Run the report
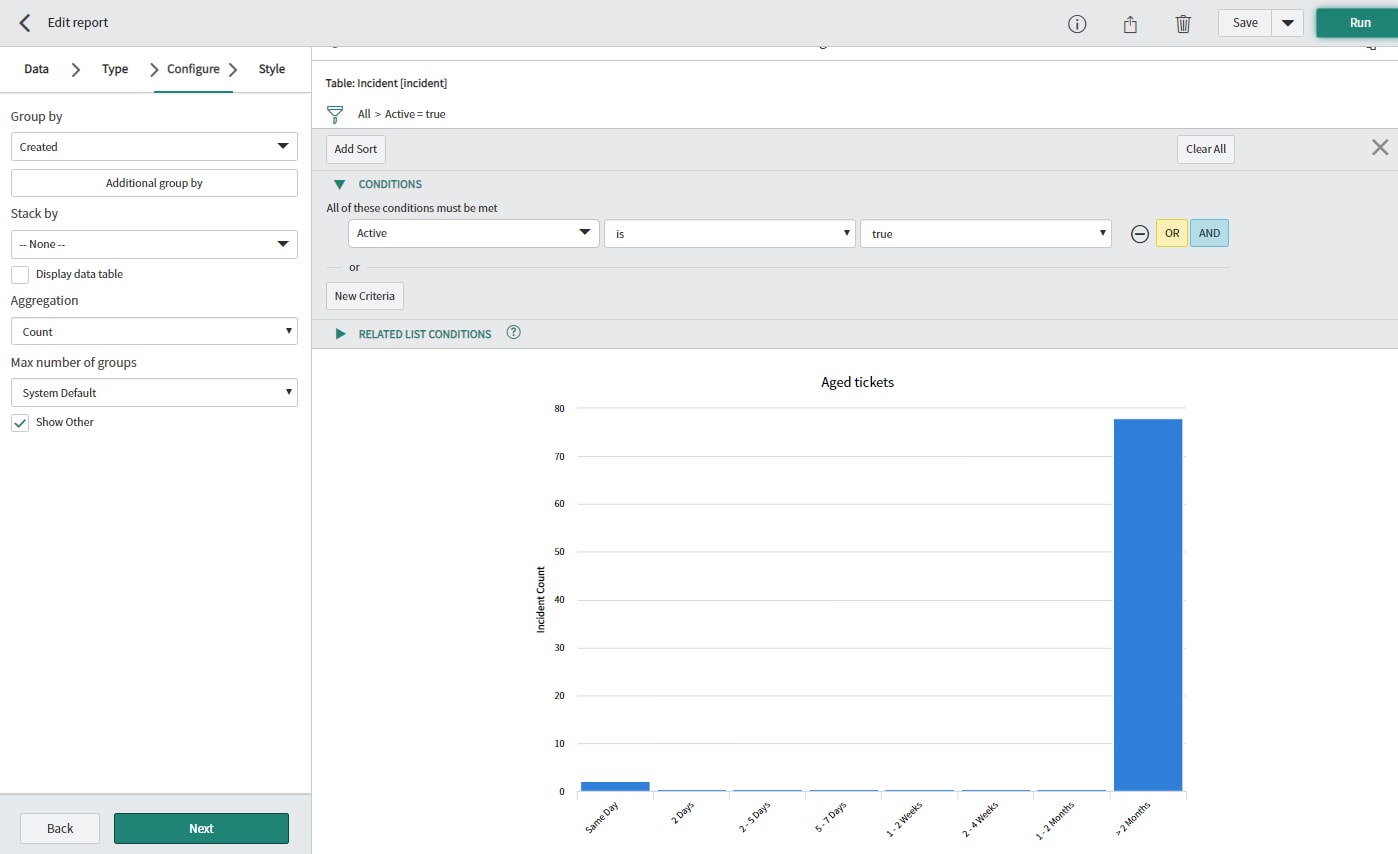The width and height of the screenshot is (1398, 854). [x=1359, y=22]
